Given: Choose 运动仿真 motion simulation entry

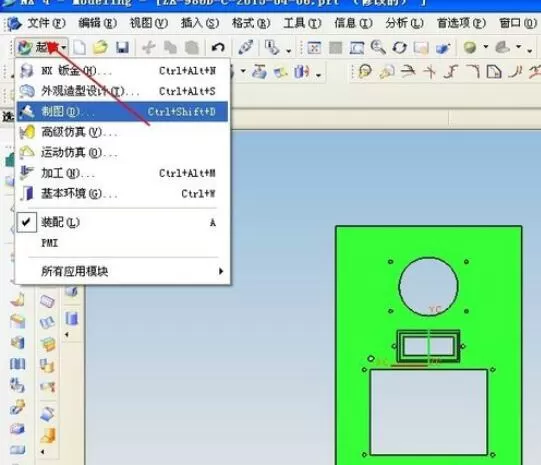Looking at the screenshot, I should (x=122, y=152).
